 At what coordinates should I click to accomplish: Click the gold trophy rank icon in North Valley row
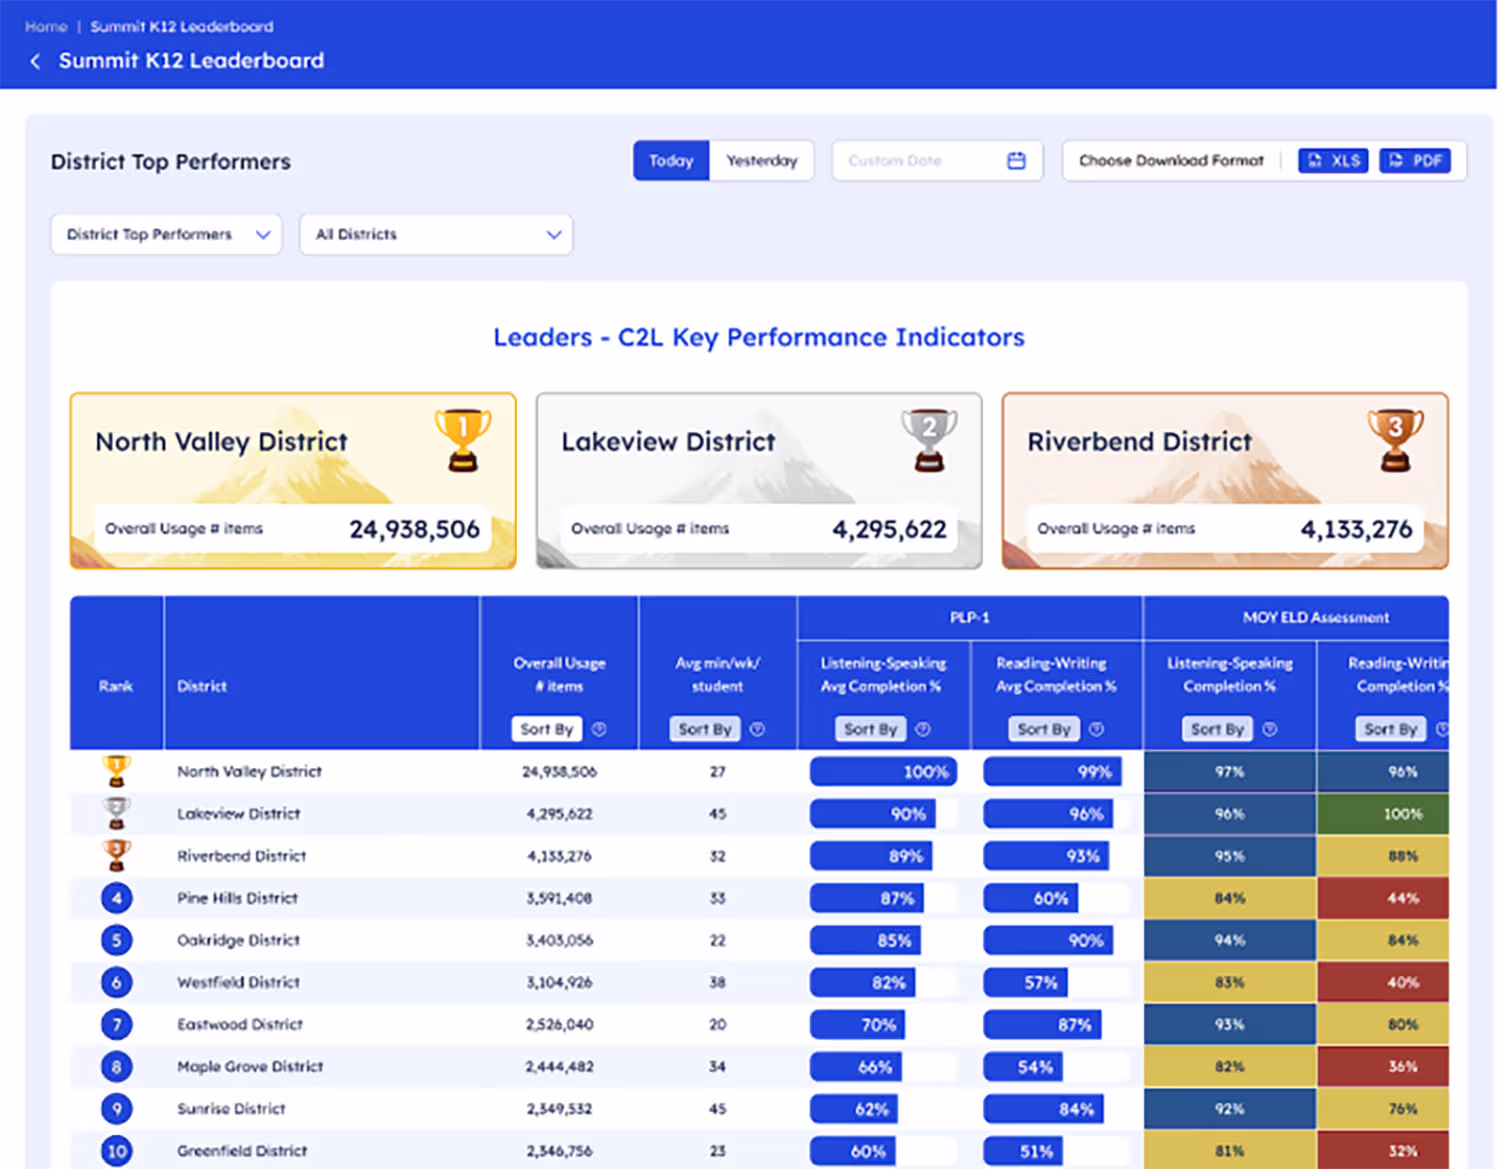pyautogui.click(x=117, y=771)
